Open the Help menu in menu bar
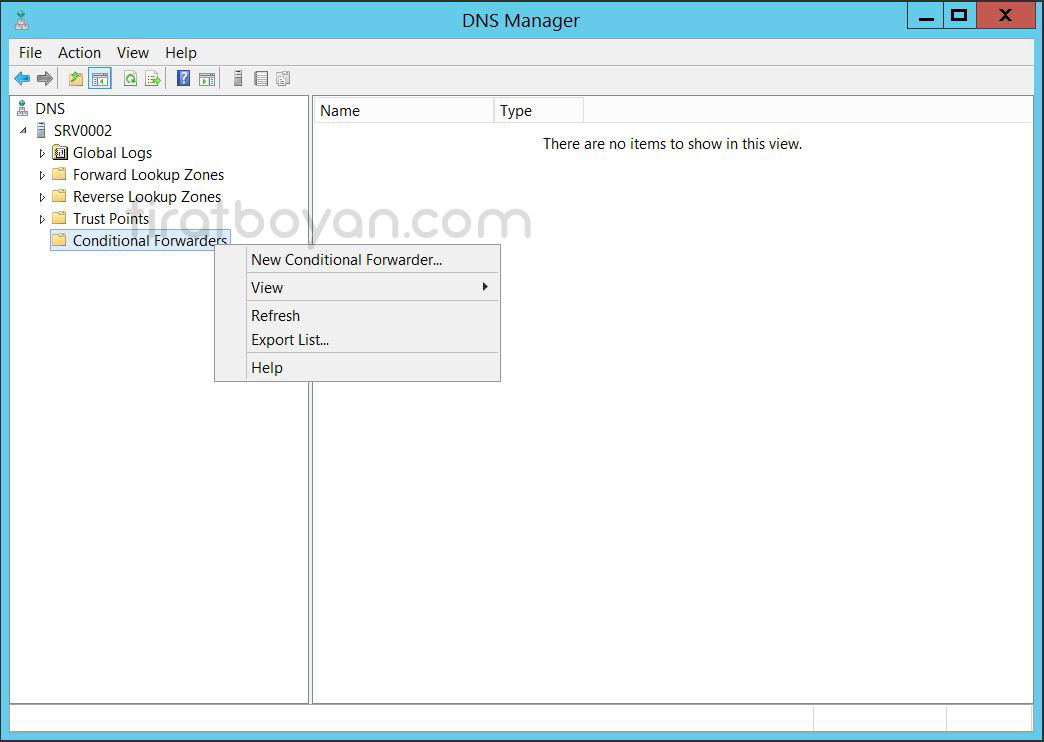1044x742 pixels. coord(180,53)
